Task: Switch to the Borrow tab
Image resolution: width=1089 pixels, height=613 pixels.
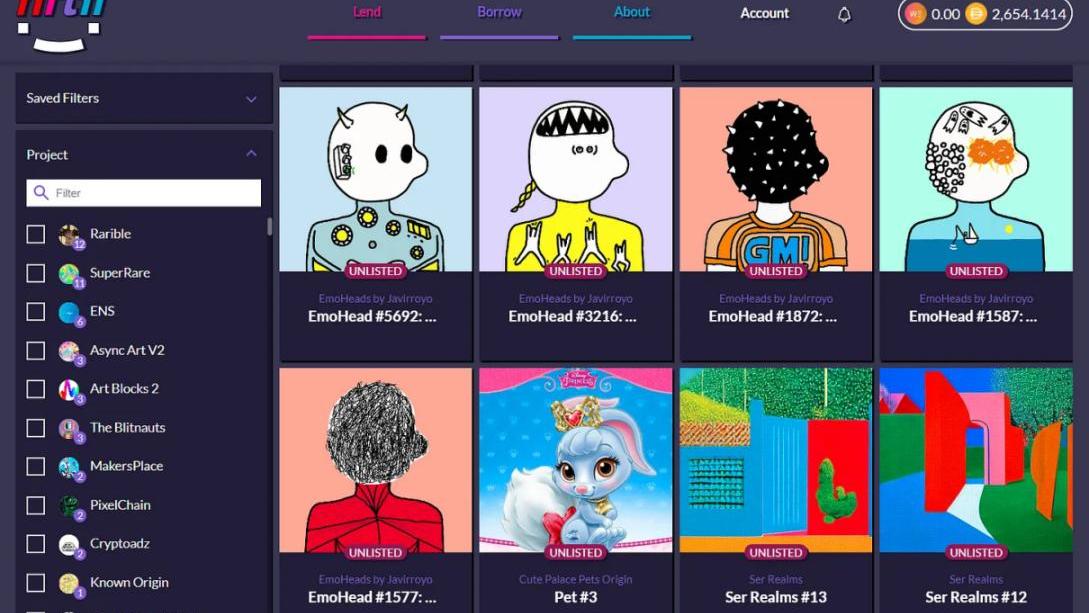Action: pos(499,12)
